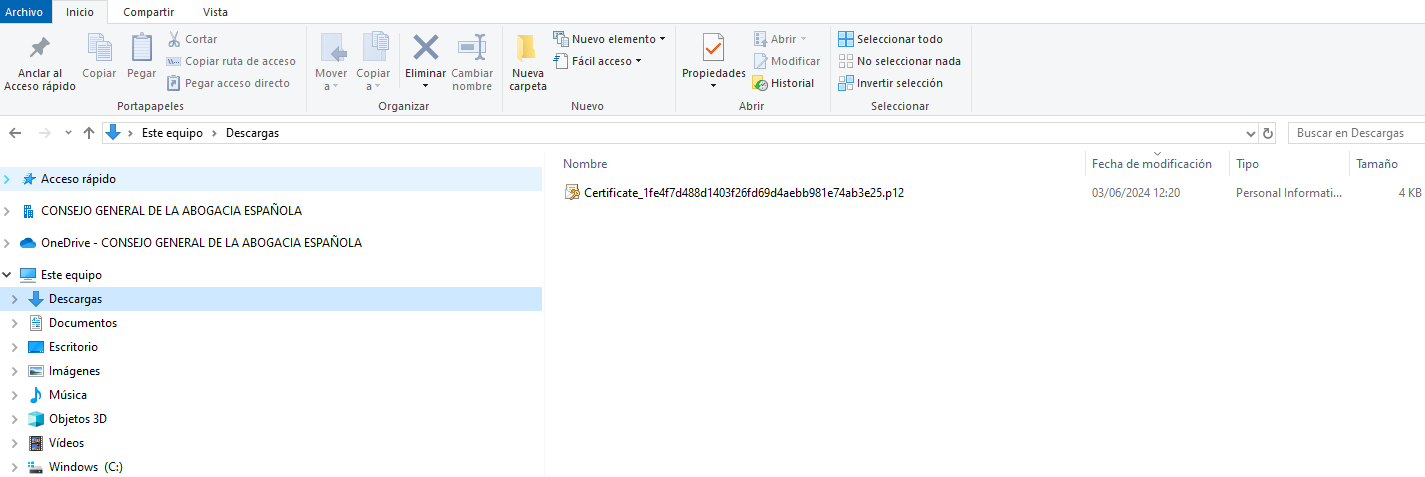Screen dimensions: 1425x477
Task: Select Windows (C:) drive in navigation pane
Action: 85,467
